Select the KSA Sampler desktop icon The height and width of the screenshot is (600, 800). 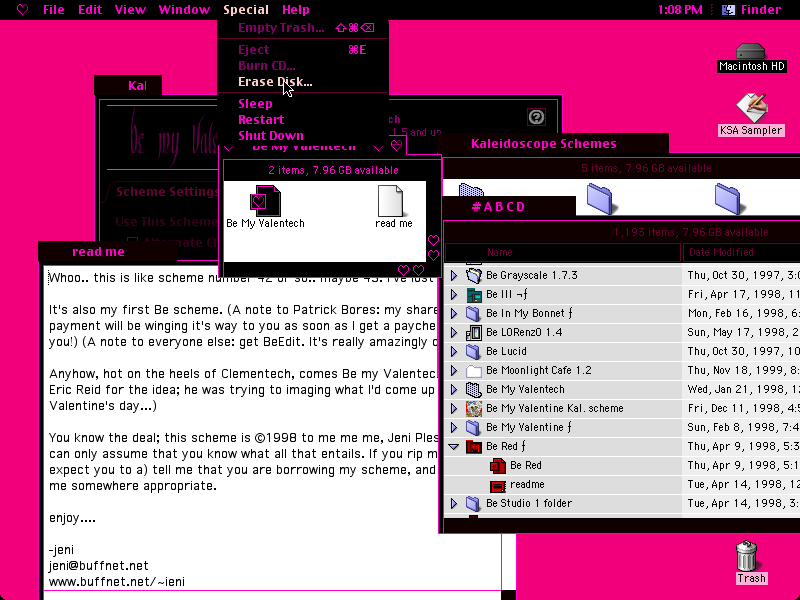(751, 108)
